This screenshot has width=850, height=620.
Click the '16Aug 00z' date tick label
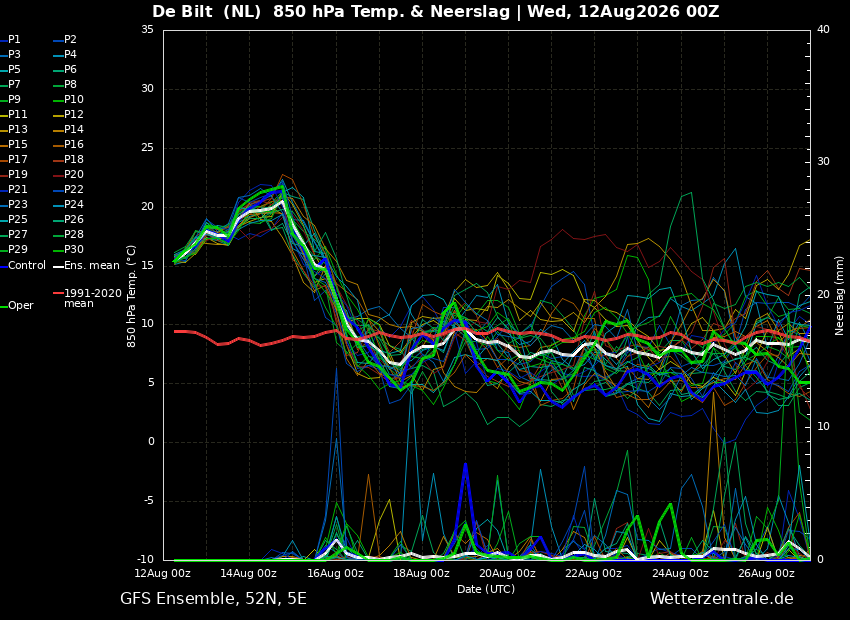336,573
